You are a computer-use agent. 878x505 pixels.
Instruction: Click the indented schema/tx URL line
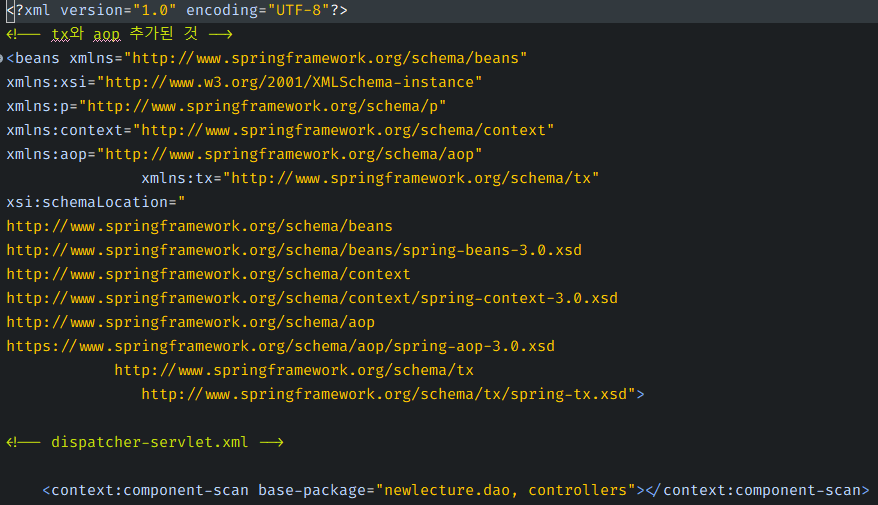(294, 371)
